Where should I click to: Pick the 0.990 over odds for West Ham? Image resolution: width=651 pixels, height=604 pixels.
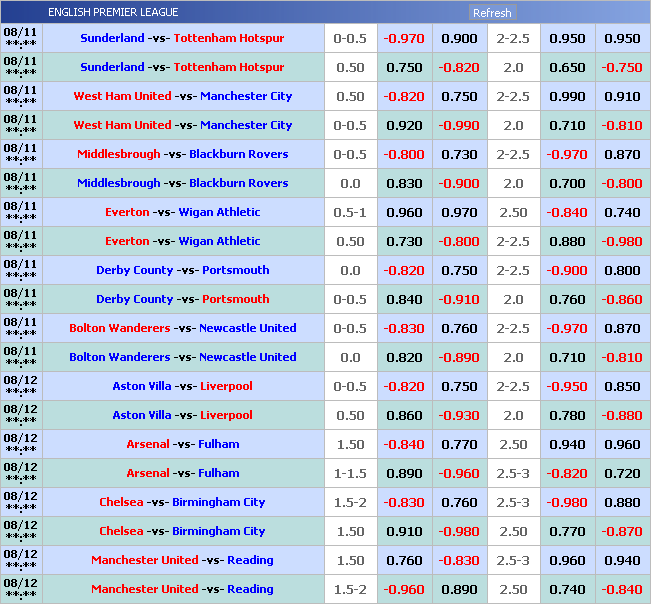[x=567, y=97]
